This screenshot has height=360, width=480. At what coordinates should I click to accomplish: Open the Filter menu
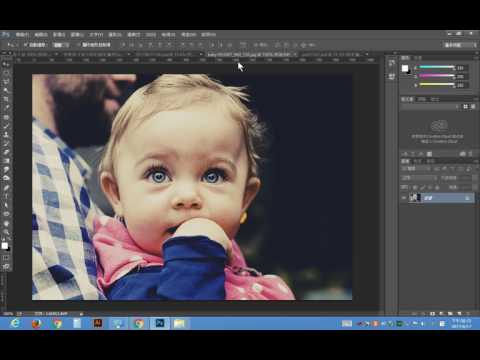[x=134, y=34]
